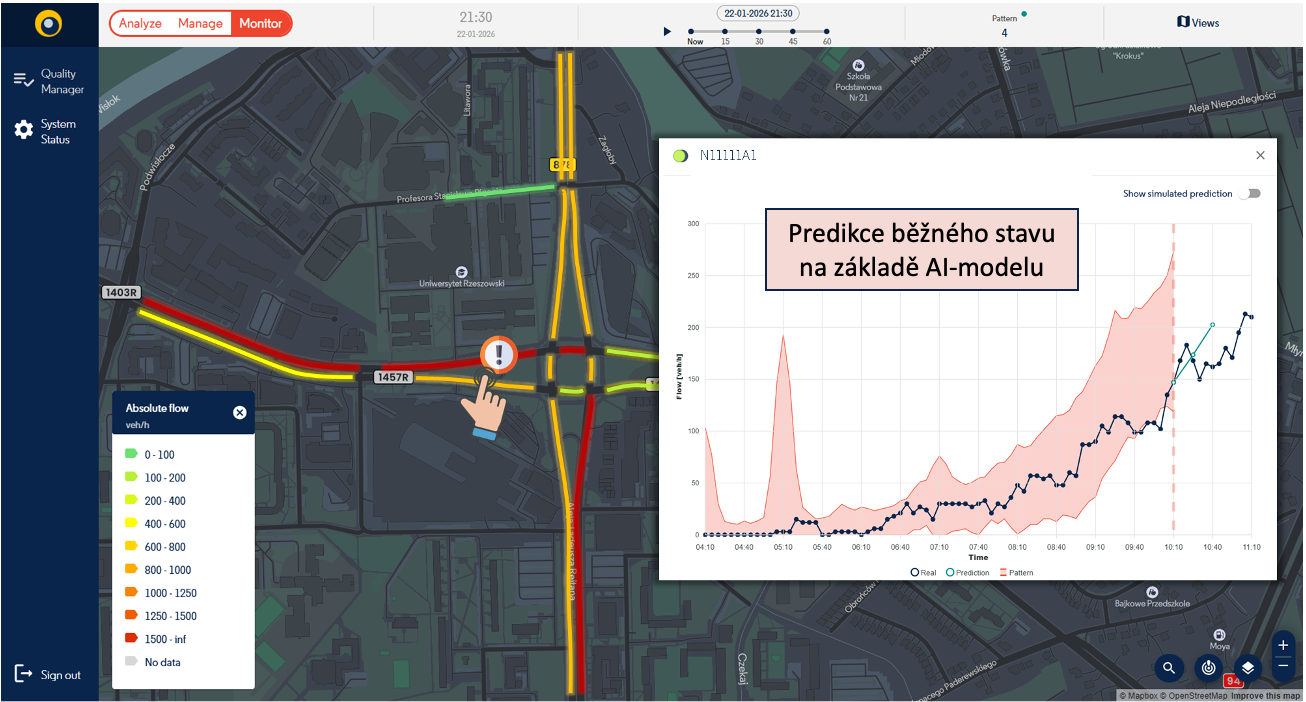
Task: Switch to the Analyze mode tab
Action: click(140, 23)
